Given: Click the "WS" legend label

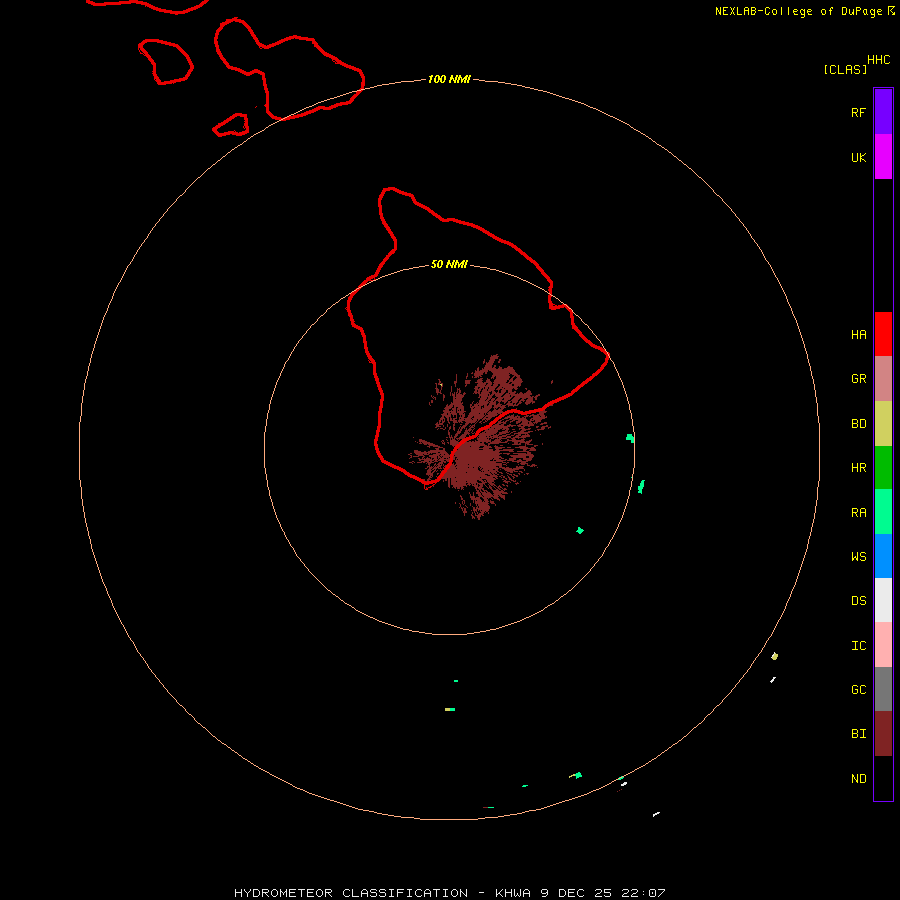Looking at the screenshot, I should (x=858, y=557).
